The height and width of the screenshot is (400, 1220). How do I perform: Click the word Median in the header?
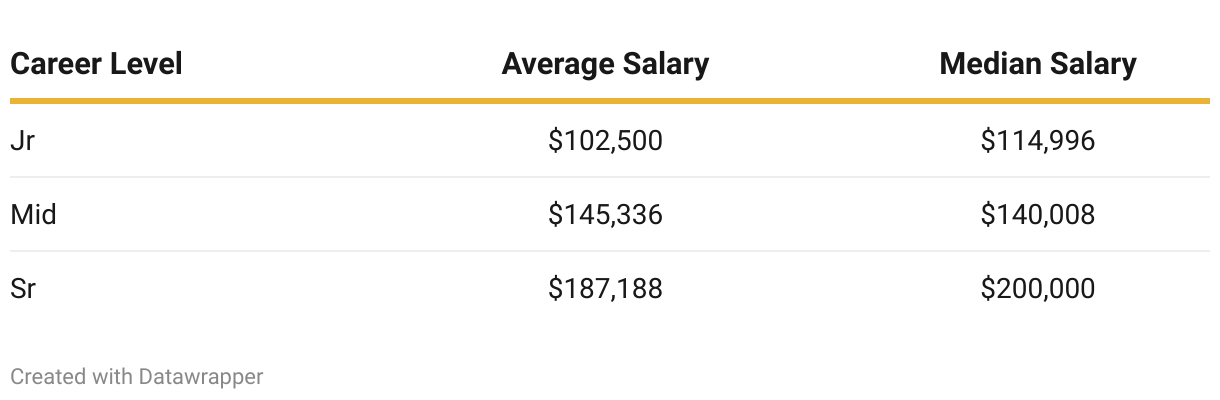pyautogui.click(x=989, y=64)
